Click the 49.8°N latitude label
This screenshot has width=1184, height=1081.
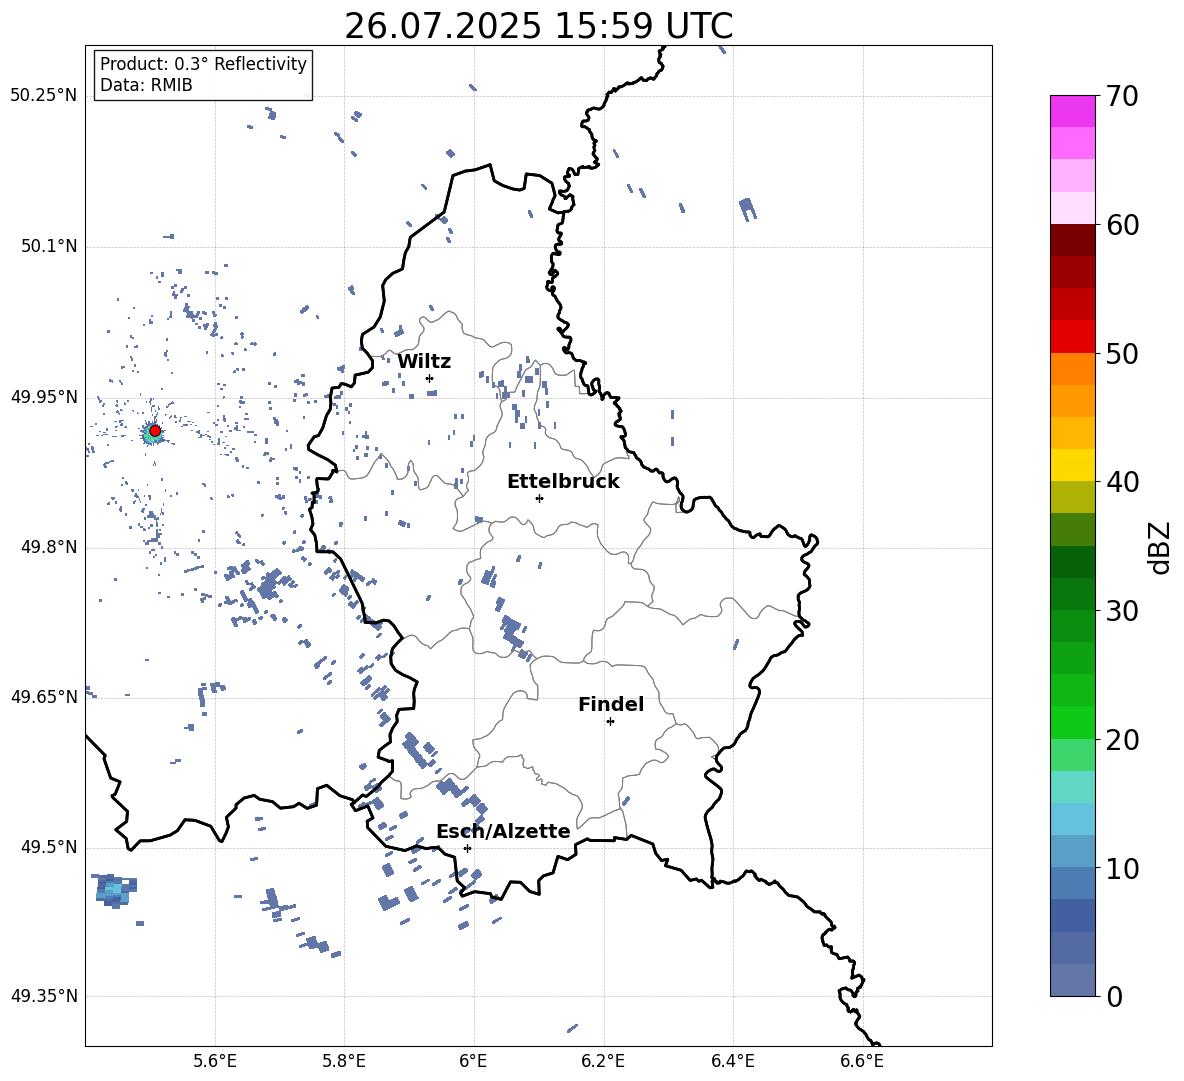(x=48, y=547)
